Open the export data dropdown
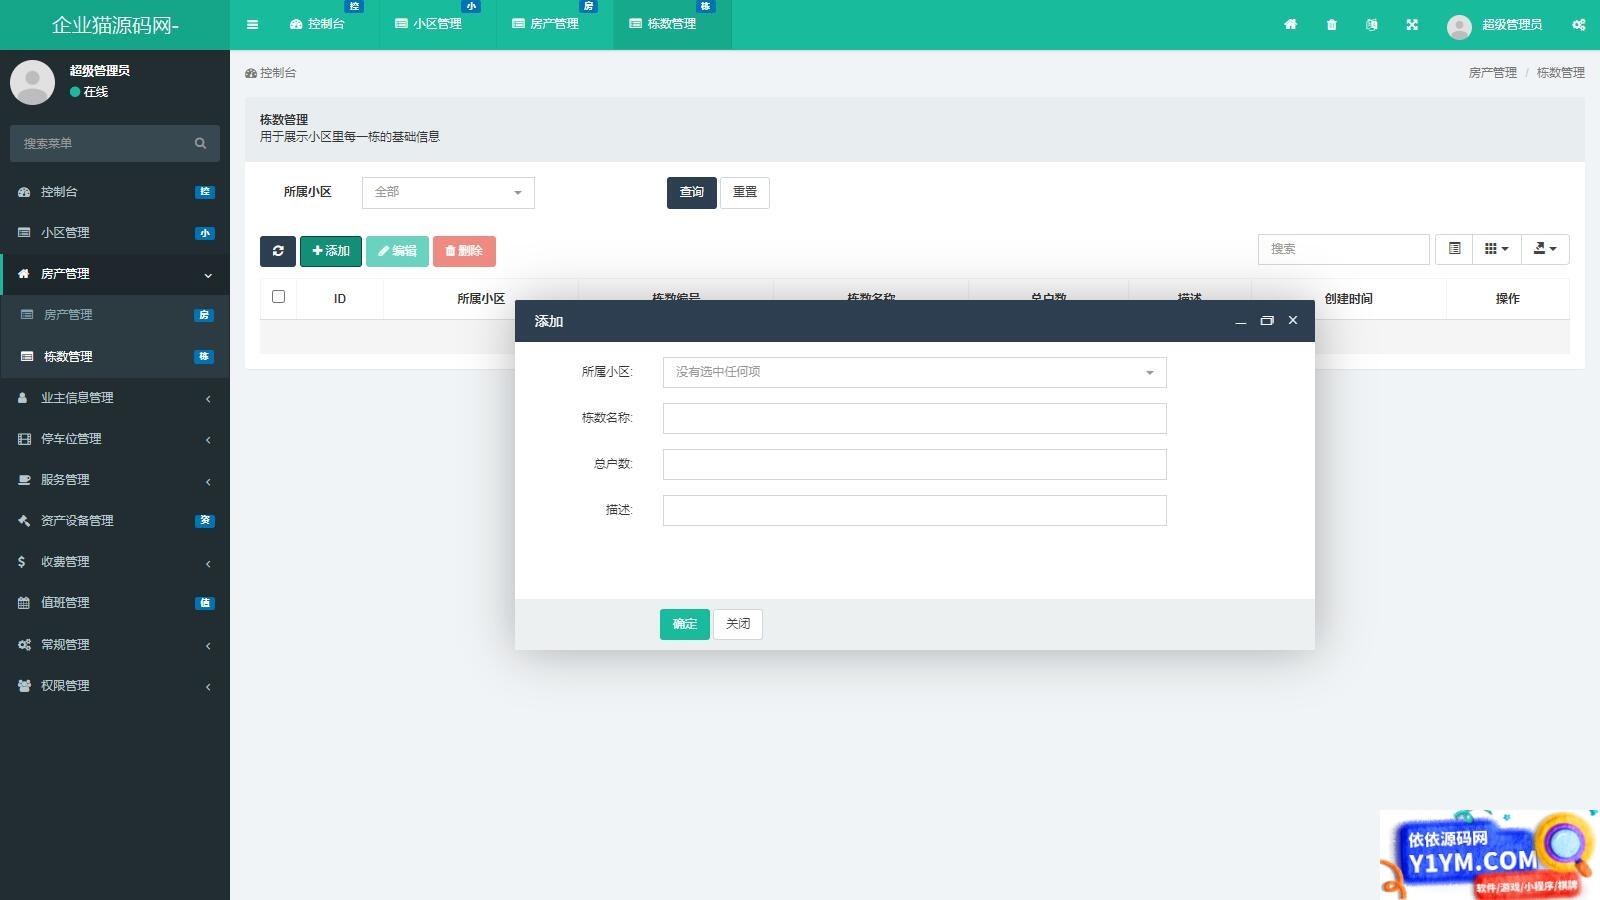This screenshot has height=900, width=1600. [1545, 249]
